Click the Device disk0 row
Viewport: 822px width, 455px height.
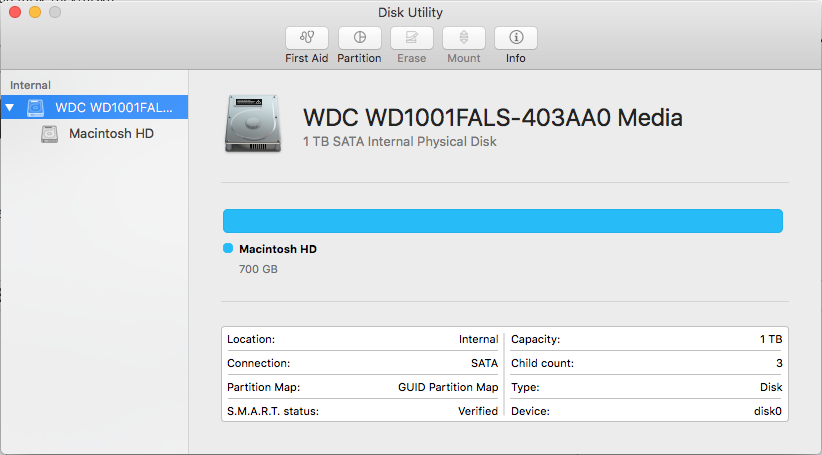pyautogui.click(x=646, y=411)
